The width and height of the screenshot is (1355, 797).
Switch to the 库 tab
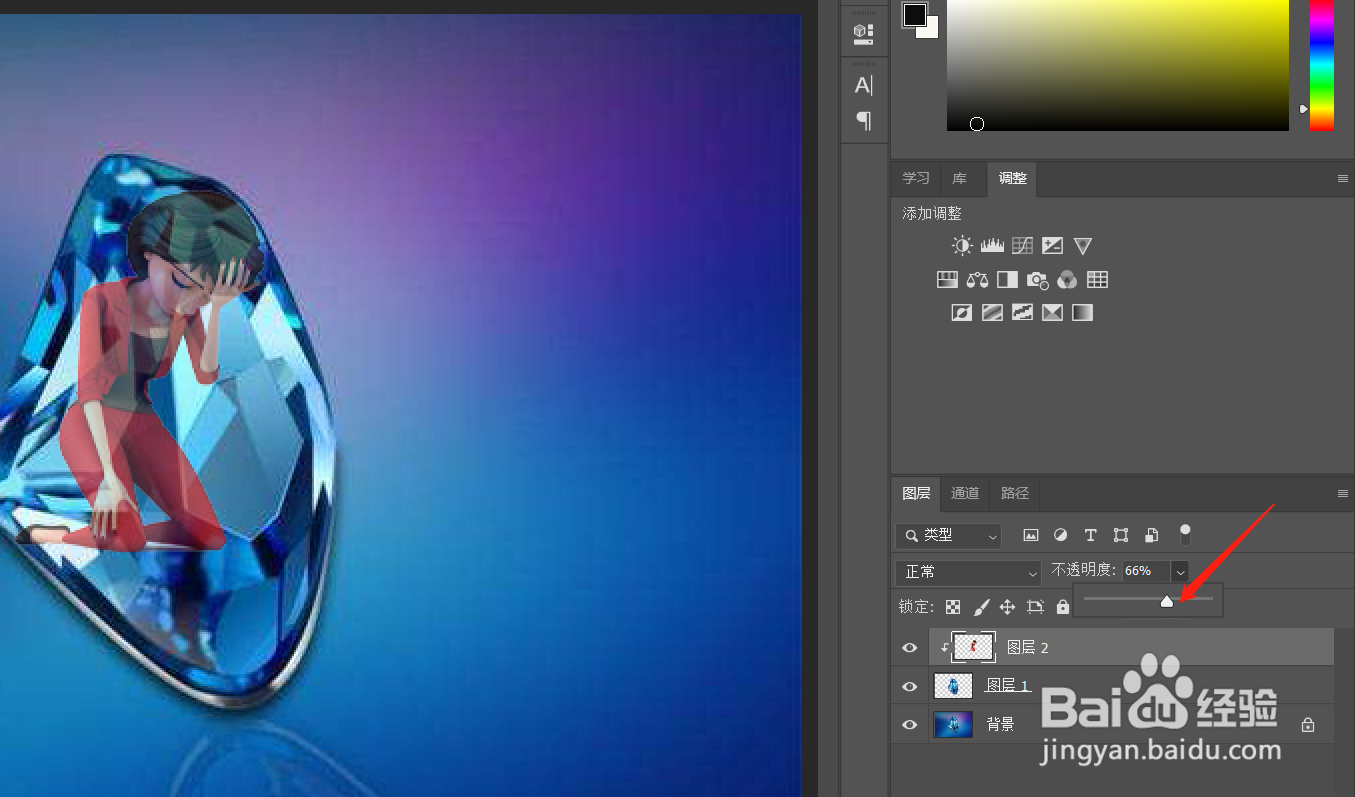click(x=959, y=179)
